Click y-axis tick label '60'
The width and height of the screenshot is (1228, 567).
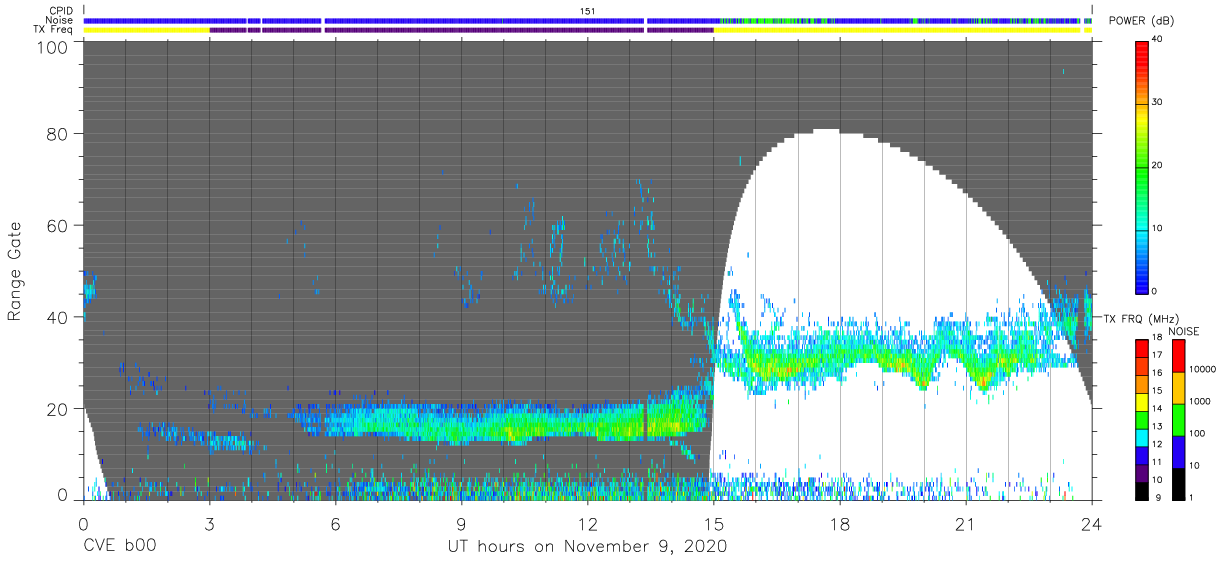pos(59,225)
